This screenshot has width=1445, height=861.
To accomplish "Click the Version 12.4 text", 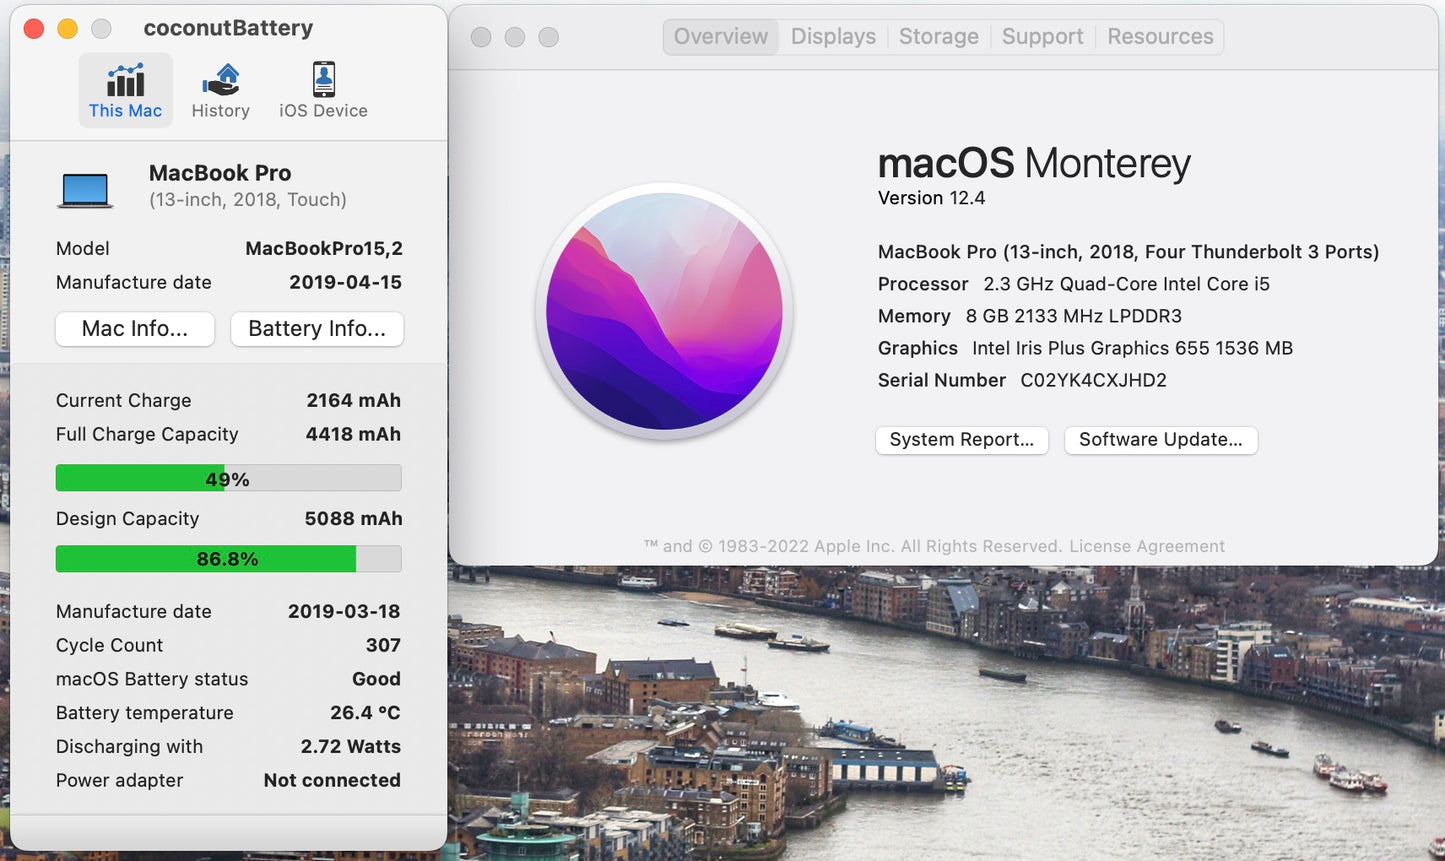I will (931, 198).
